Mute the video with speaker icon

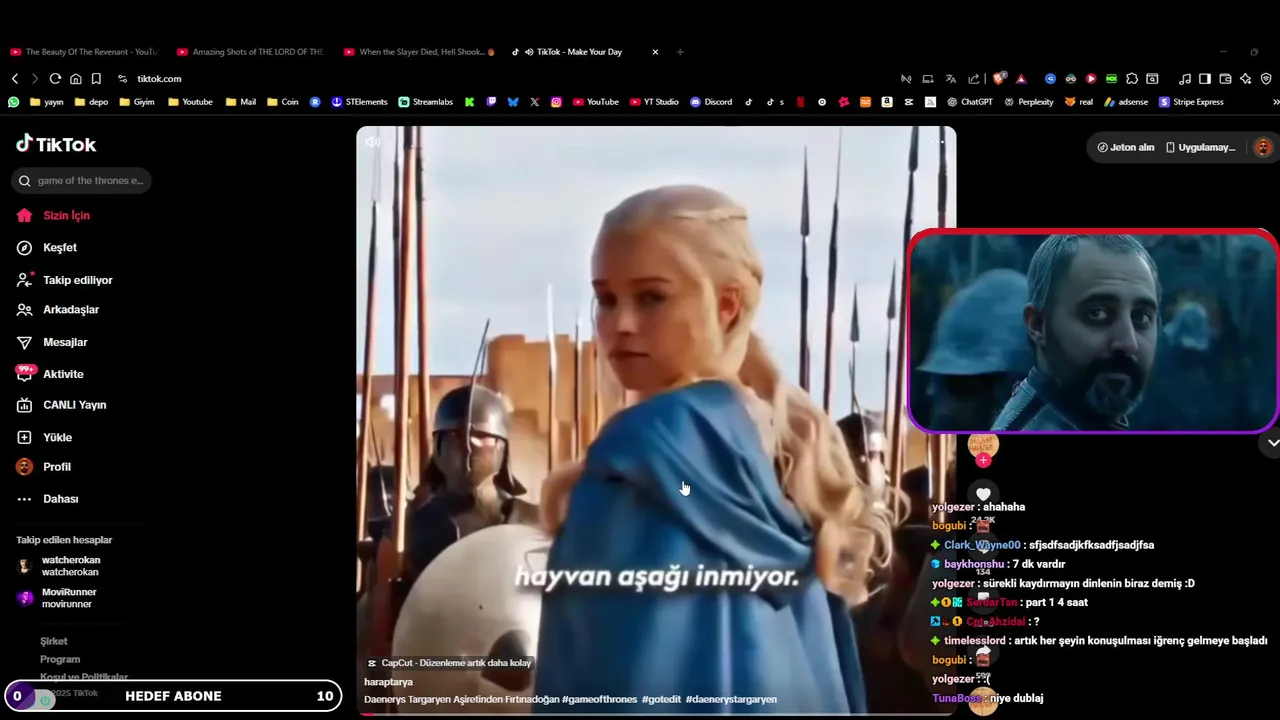372,142
